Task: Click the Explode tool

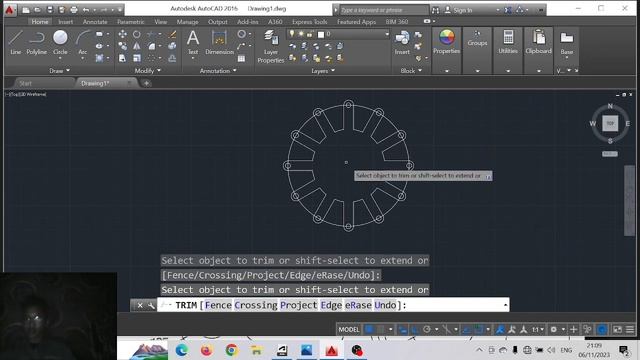Action: (172, 46)
